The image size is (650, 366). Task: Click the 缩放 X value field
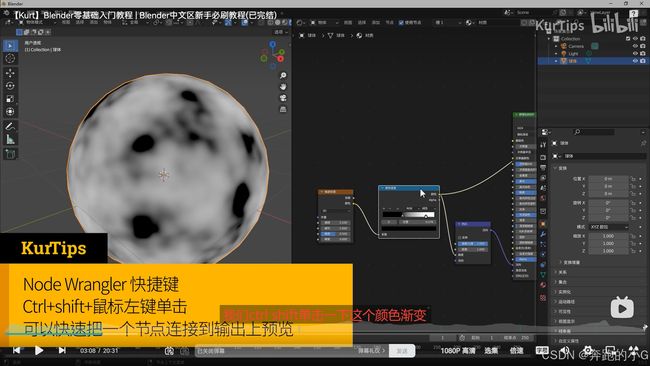click(608, 236)
